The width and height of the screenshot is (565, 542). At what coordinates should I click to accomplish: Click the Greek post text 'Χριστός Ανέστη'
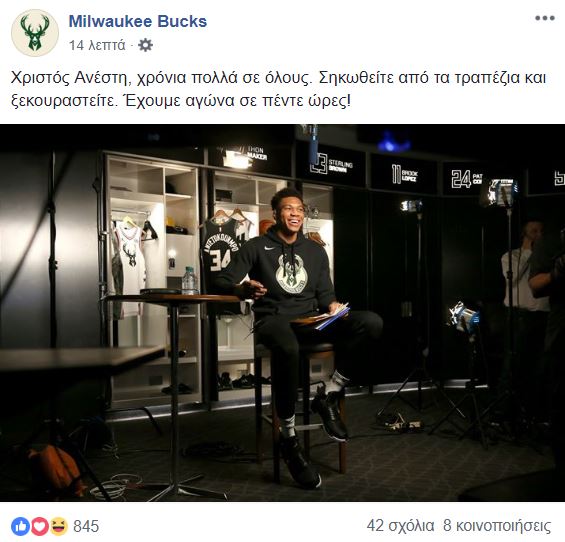[69, 78]
